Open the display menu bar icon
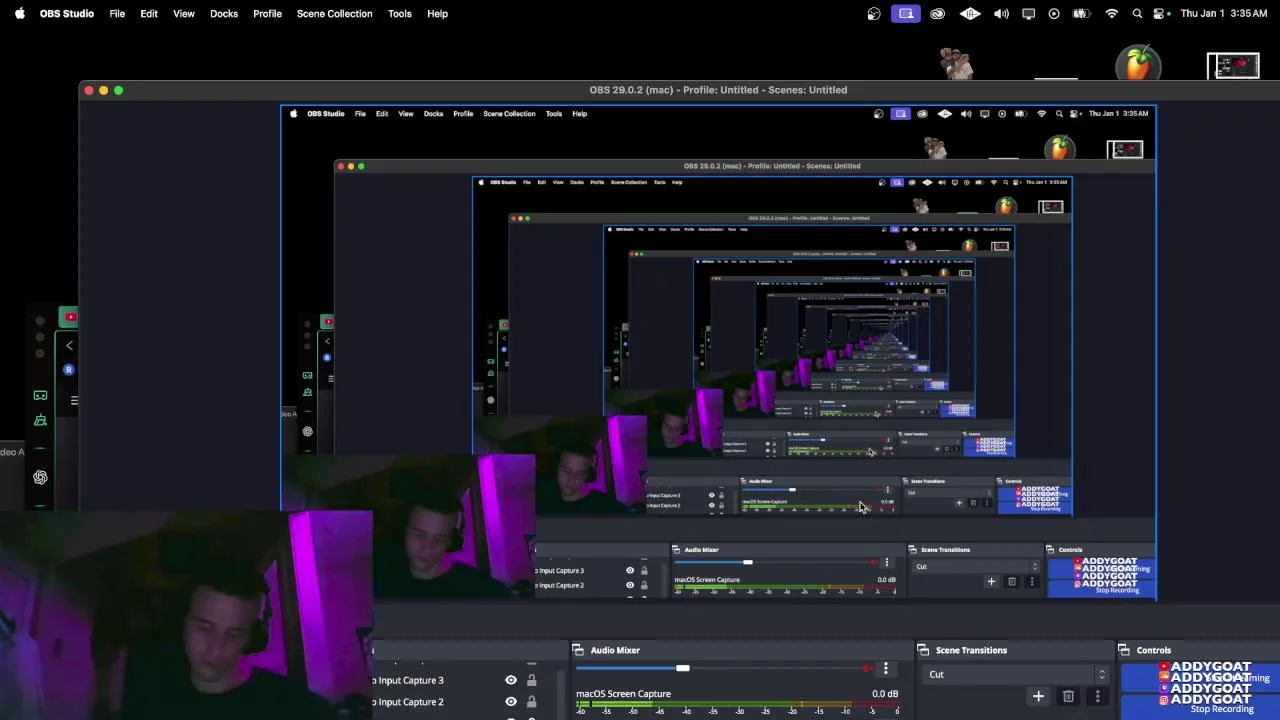 1028,14
